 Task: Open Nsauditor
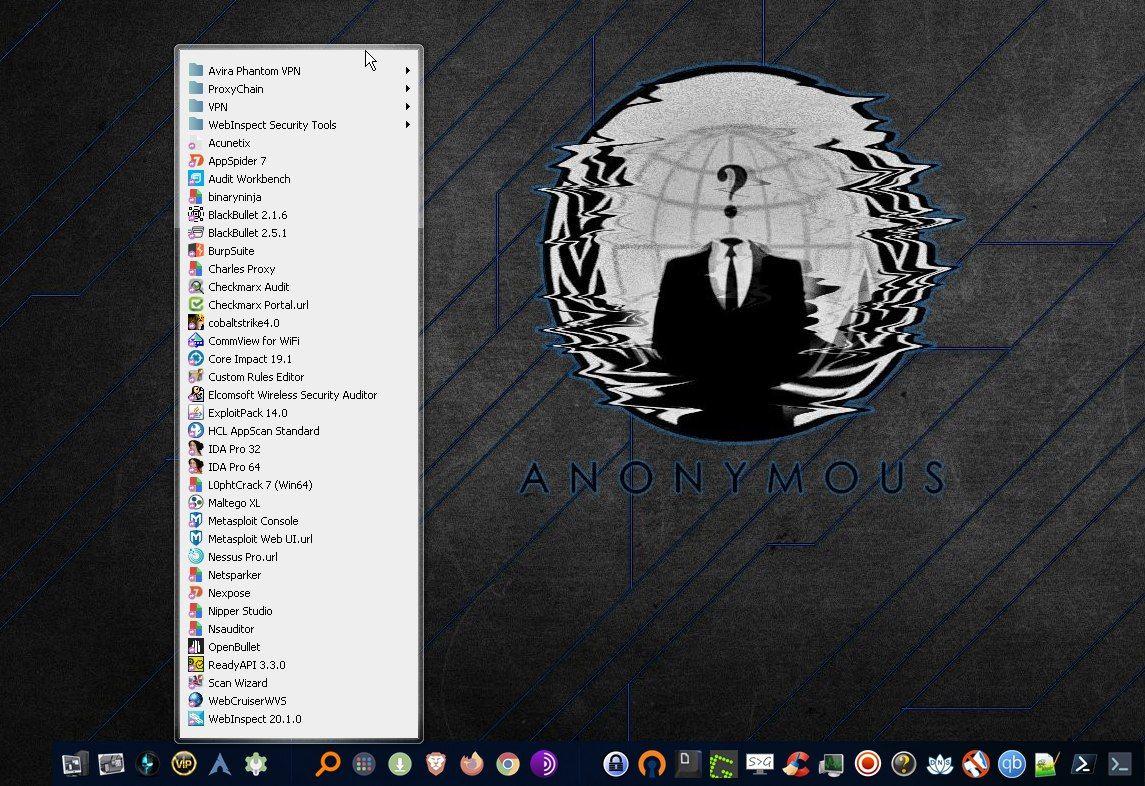coord(299,629)
